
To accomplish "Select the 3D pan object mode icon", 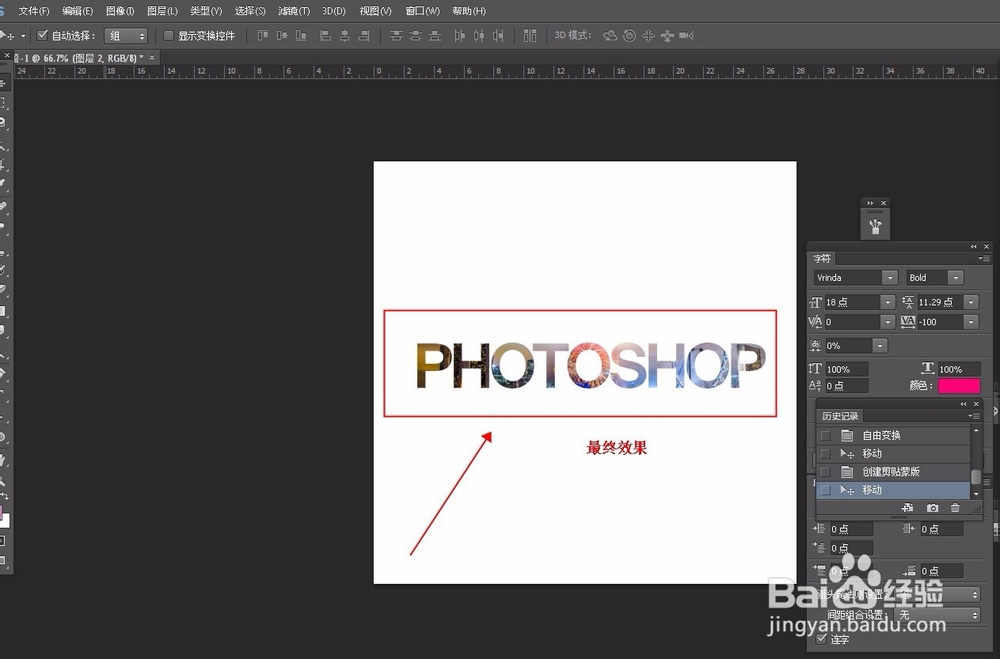I will [x=648, y=36].
